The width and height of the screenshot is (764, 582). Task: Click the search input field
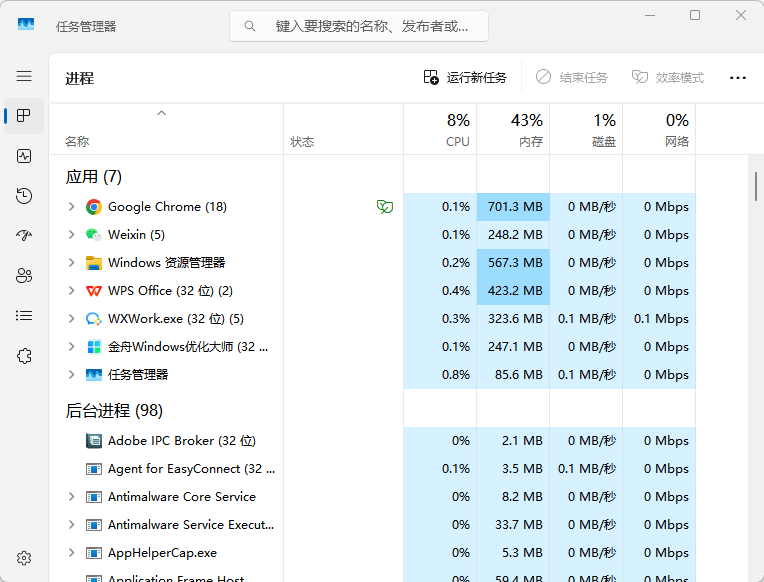[x=359, y=26]
